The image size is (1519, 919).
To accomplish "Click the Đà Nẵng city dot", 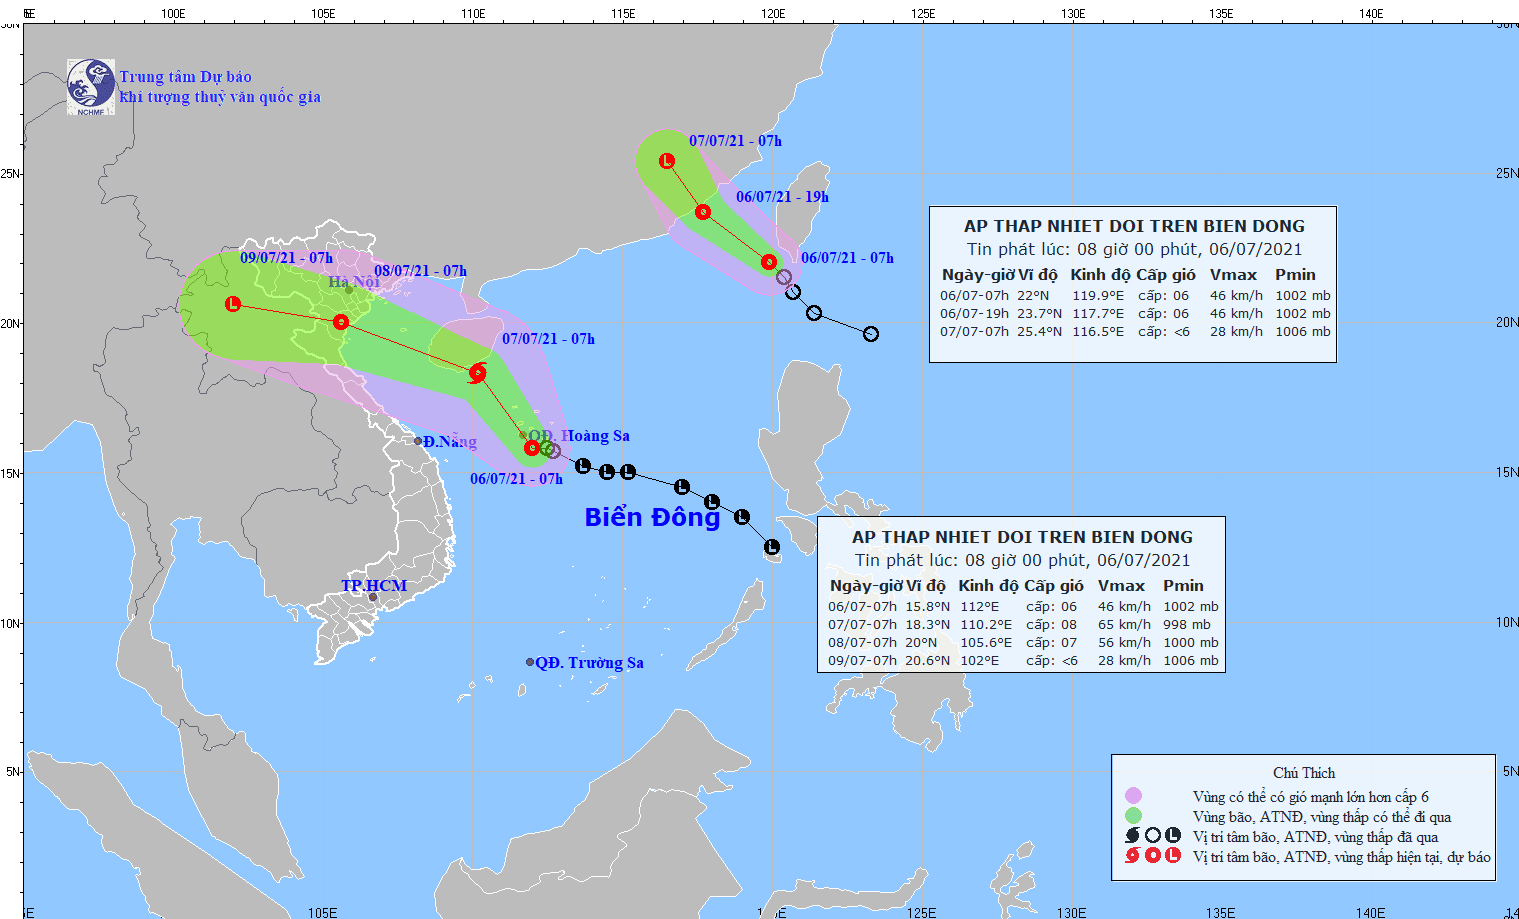I will [x=418, y=441].
